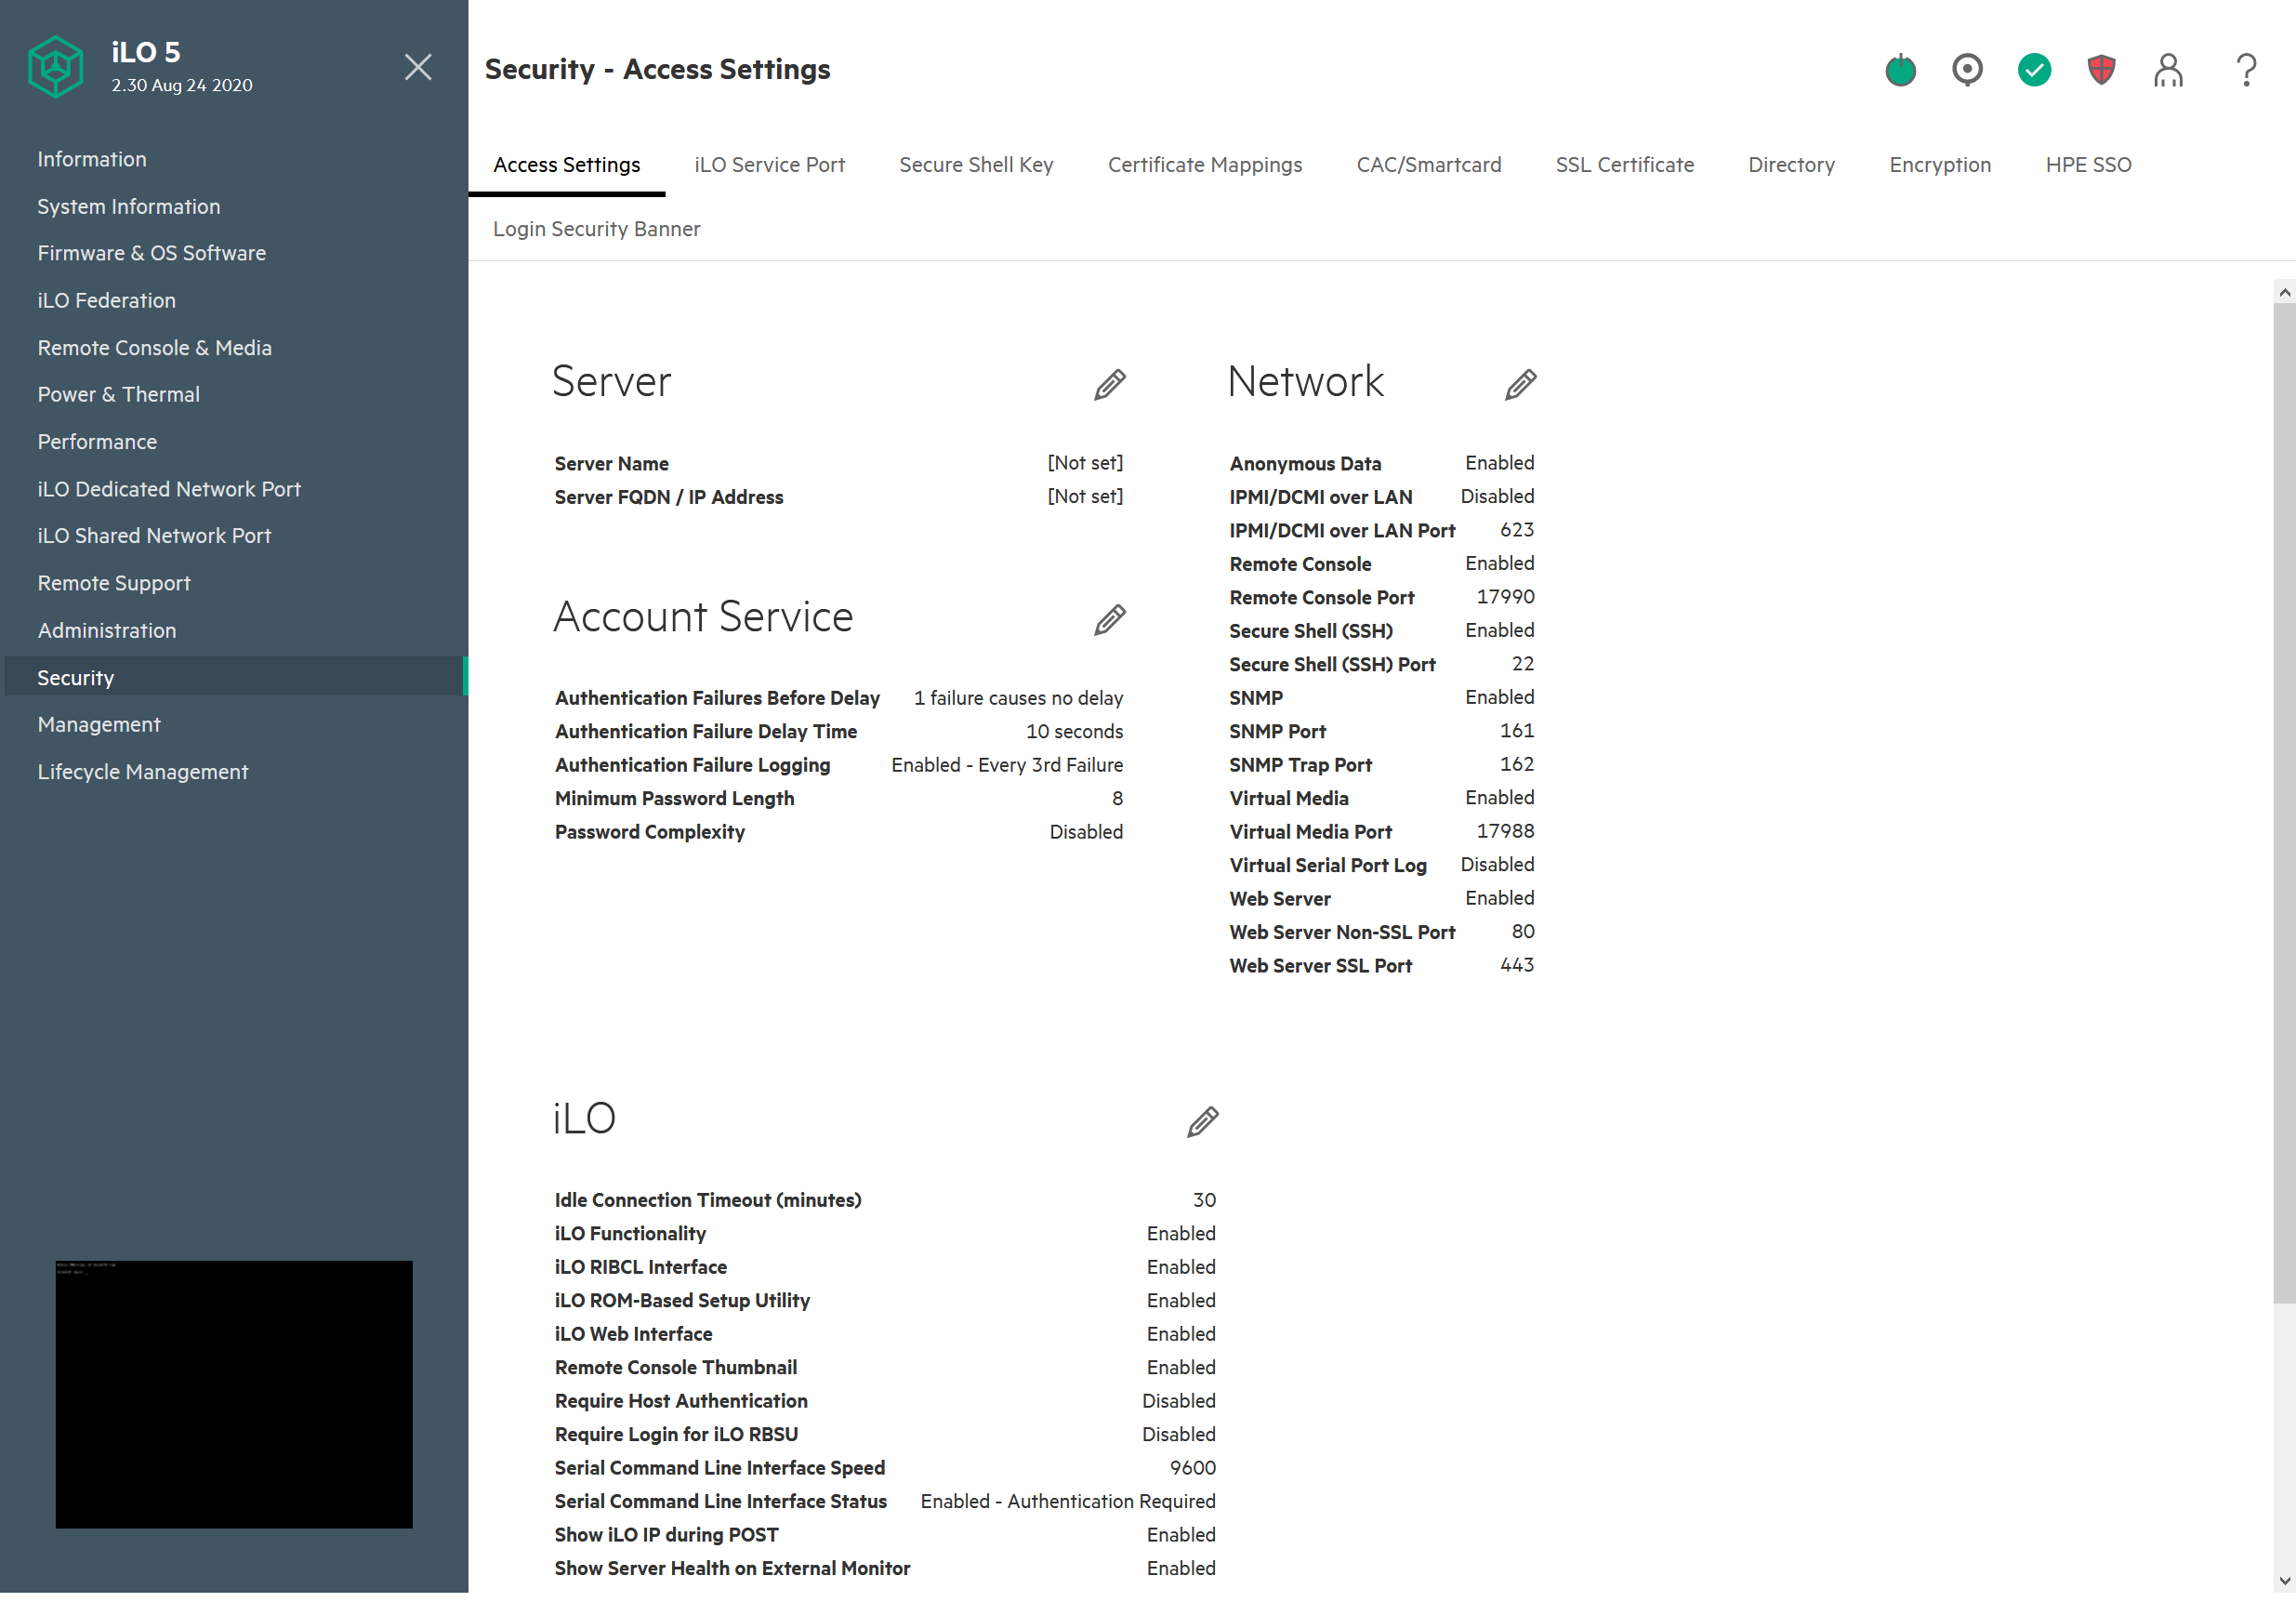The width and height of the screenshot is (2296, 1602).
Task: Click the HPE iLO logo icon
Action: tap(56, 68)
